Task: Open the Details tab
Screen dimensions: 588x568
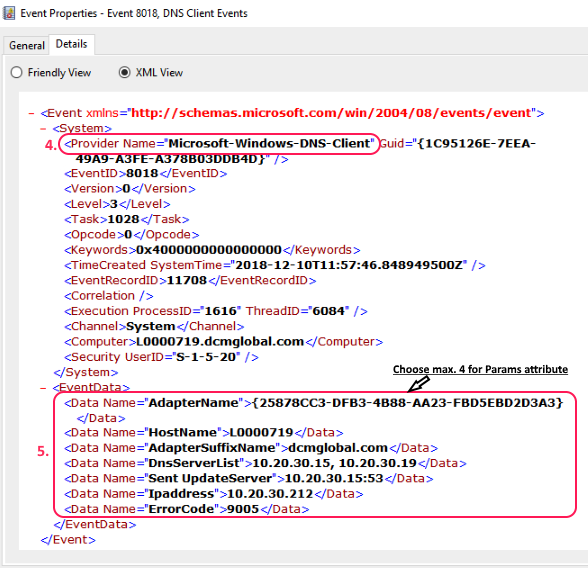Action: (72, 44)
